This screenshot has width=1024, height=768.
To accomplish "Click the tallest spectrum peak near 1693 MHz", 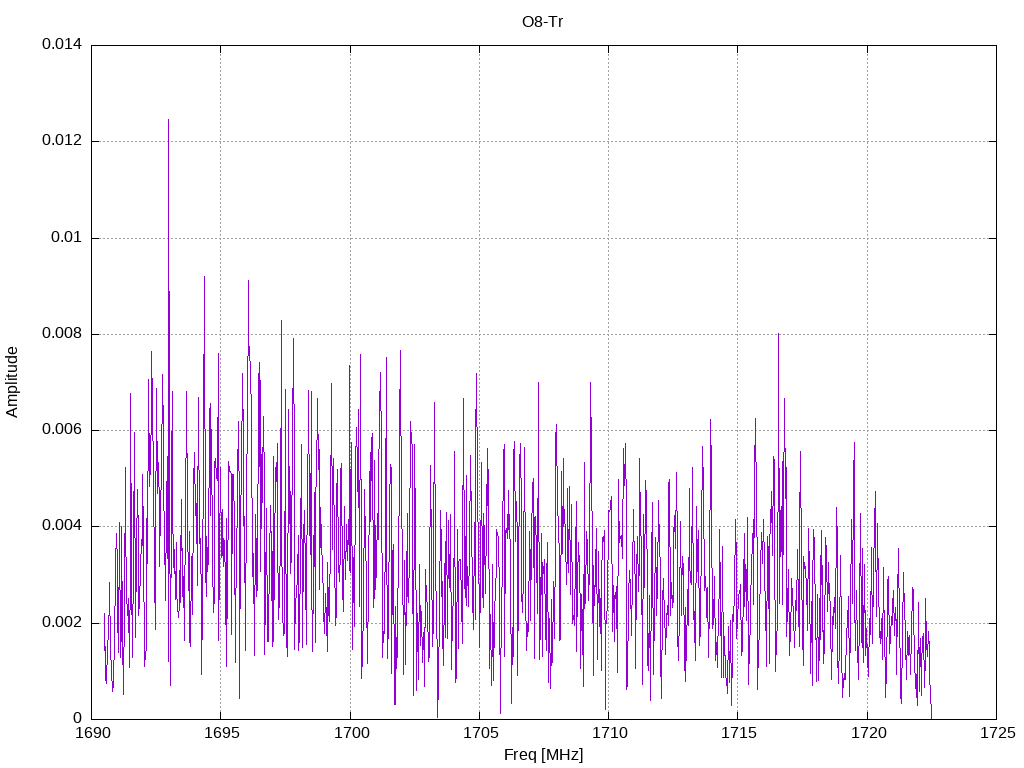I will pyautogui.click(x=168, y=120).
